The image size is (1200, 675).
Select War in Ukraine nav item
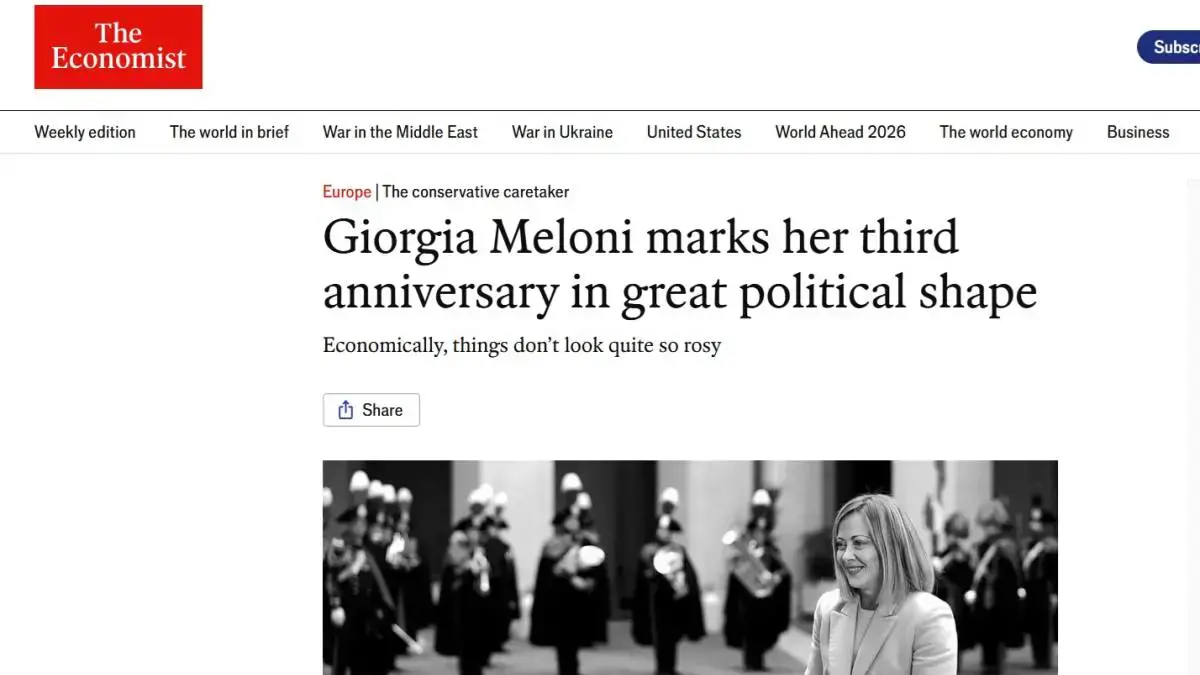point(562,132)
